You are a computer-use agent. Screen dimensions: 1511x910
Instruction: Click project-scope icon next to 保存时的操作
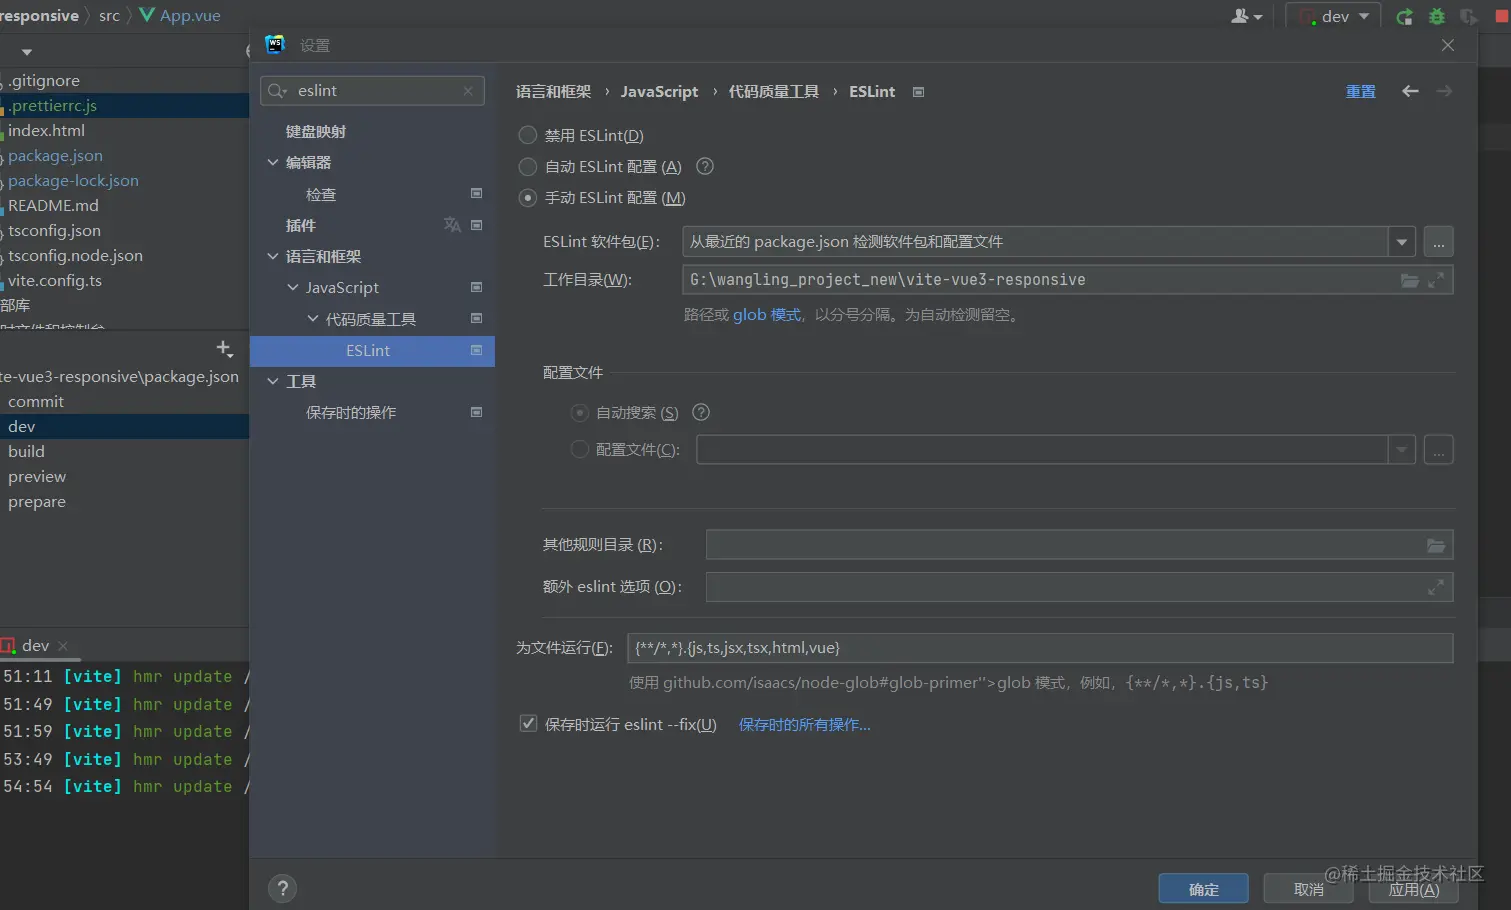tap(477, 412)
